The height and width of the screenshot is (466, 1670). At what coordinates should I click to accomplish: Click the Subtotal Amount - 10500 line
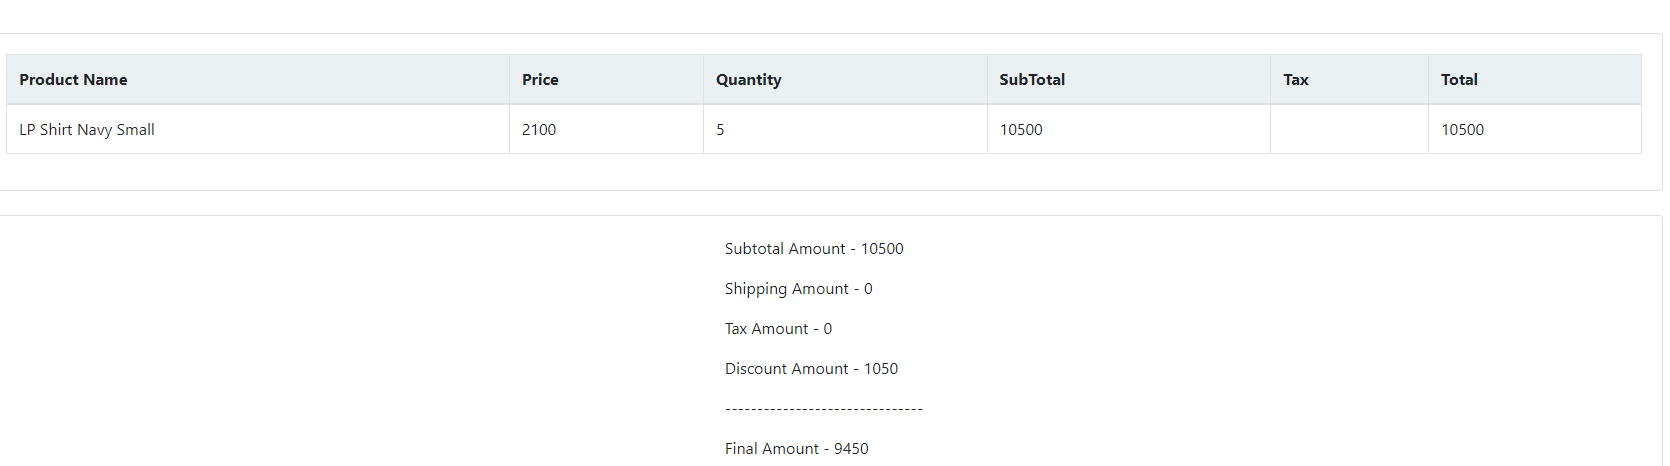[x=814, y=249]
